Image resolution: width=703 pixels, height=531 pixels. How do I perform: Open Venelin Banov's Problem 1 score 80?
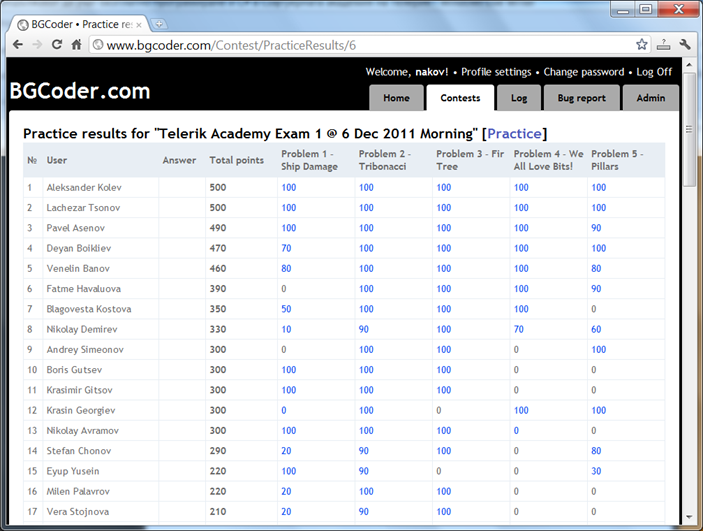pos(286,269)
